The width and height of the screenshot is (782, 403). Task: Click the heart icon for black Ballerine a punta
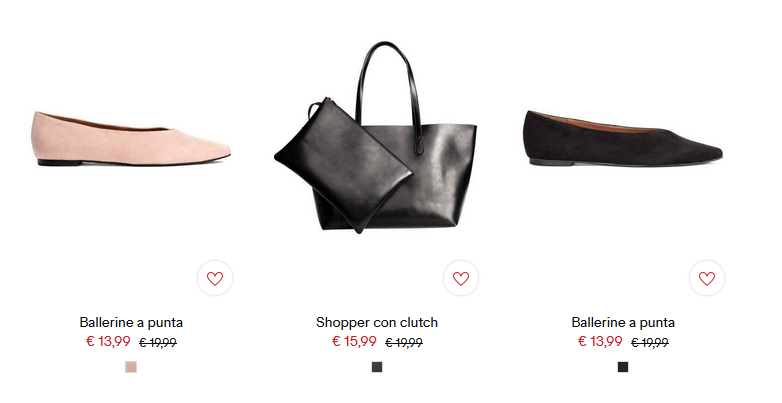tap(707, 278)
